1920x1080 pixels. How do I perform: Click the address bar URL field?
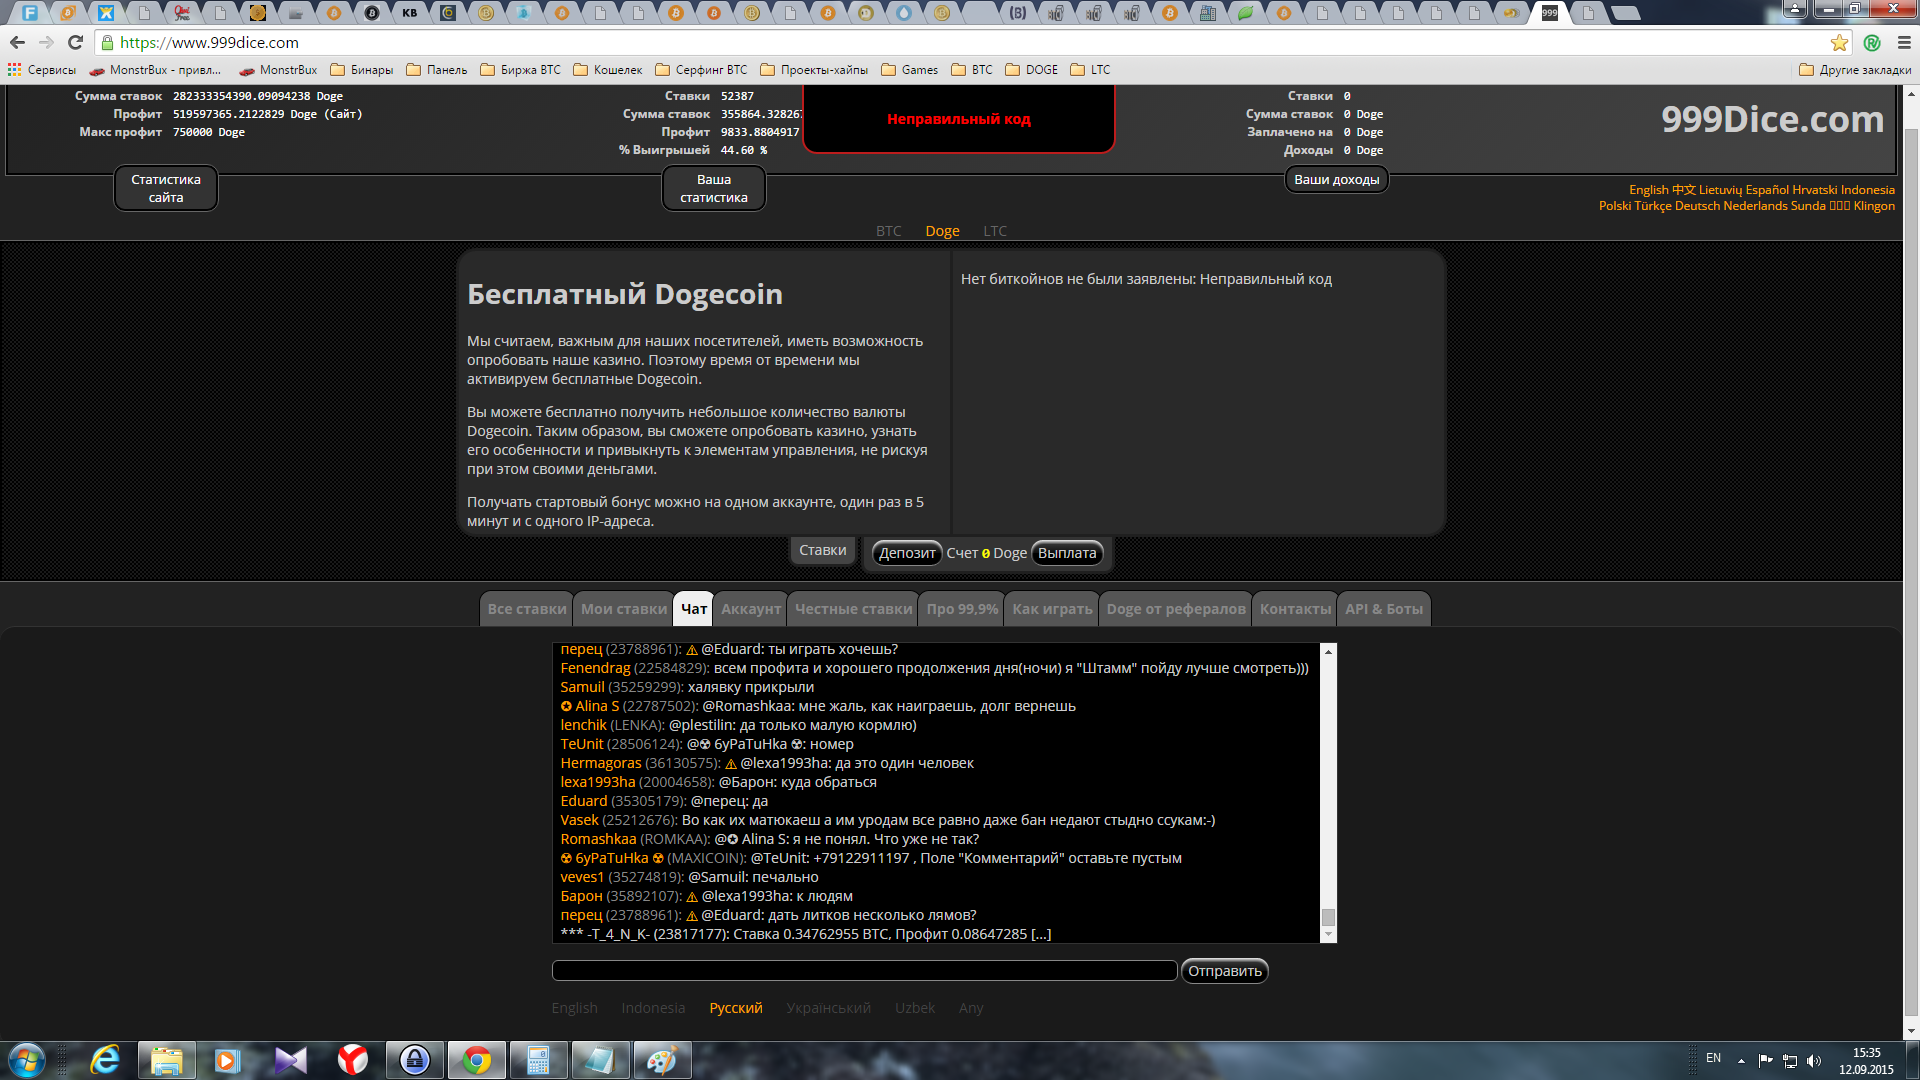pos(960,42)
